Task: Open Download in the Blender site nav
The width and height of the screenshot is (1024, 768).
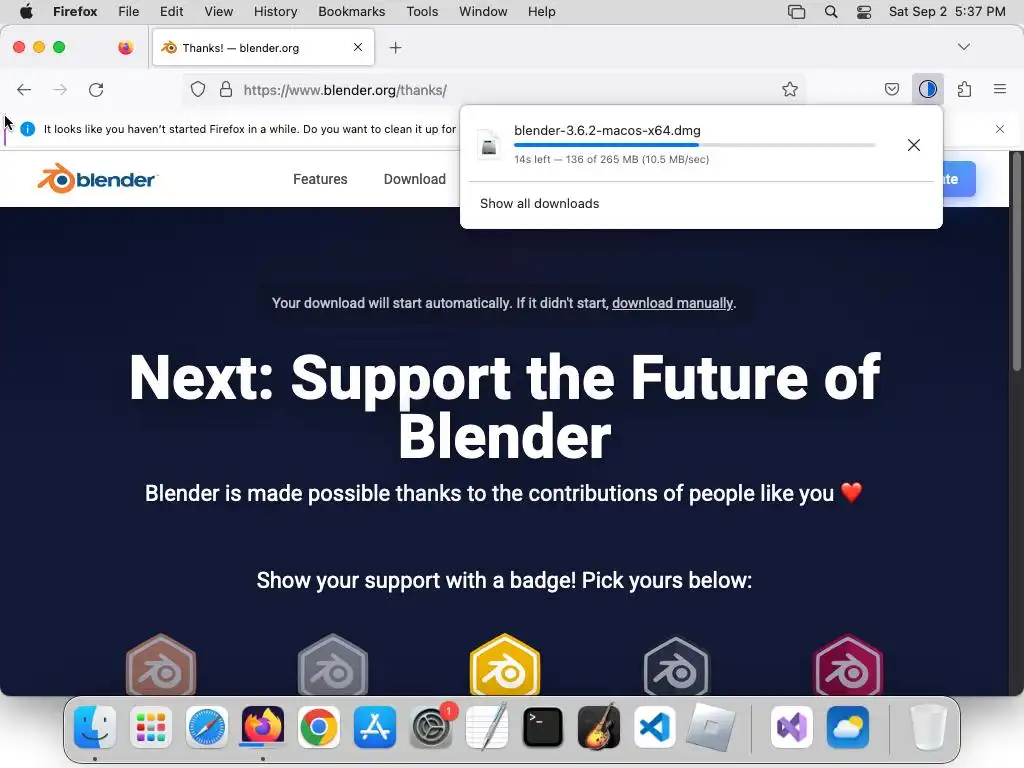Action: click(415, 179)
